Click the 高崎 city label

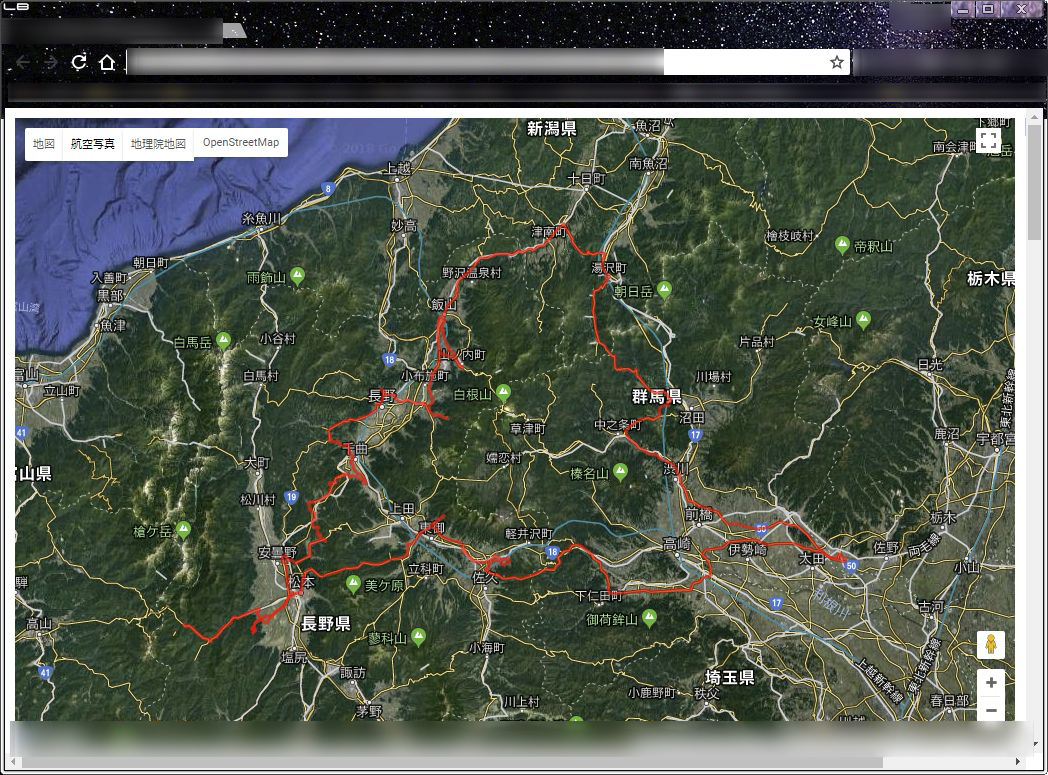[x=676, y=544]
